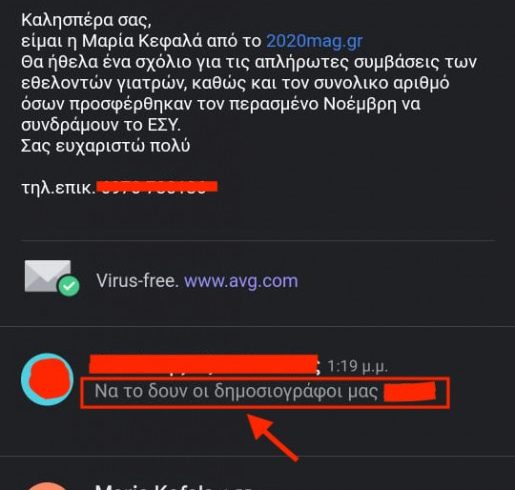Tap the redacted phone number after τηλ.επικ.

157,187
